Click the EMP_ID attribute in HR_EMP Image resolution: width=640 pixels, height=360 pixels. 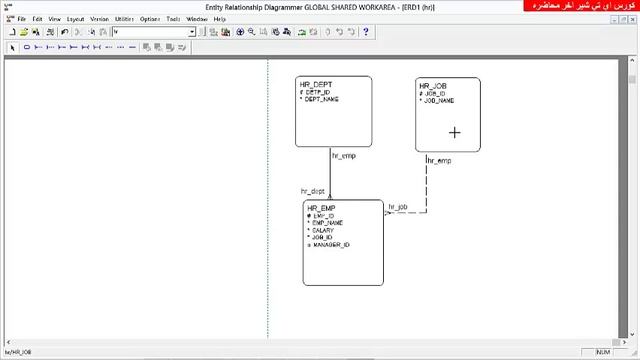point(324,216)
